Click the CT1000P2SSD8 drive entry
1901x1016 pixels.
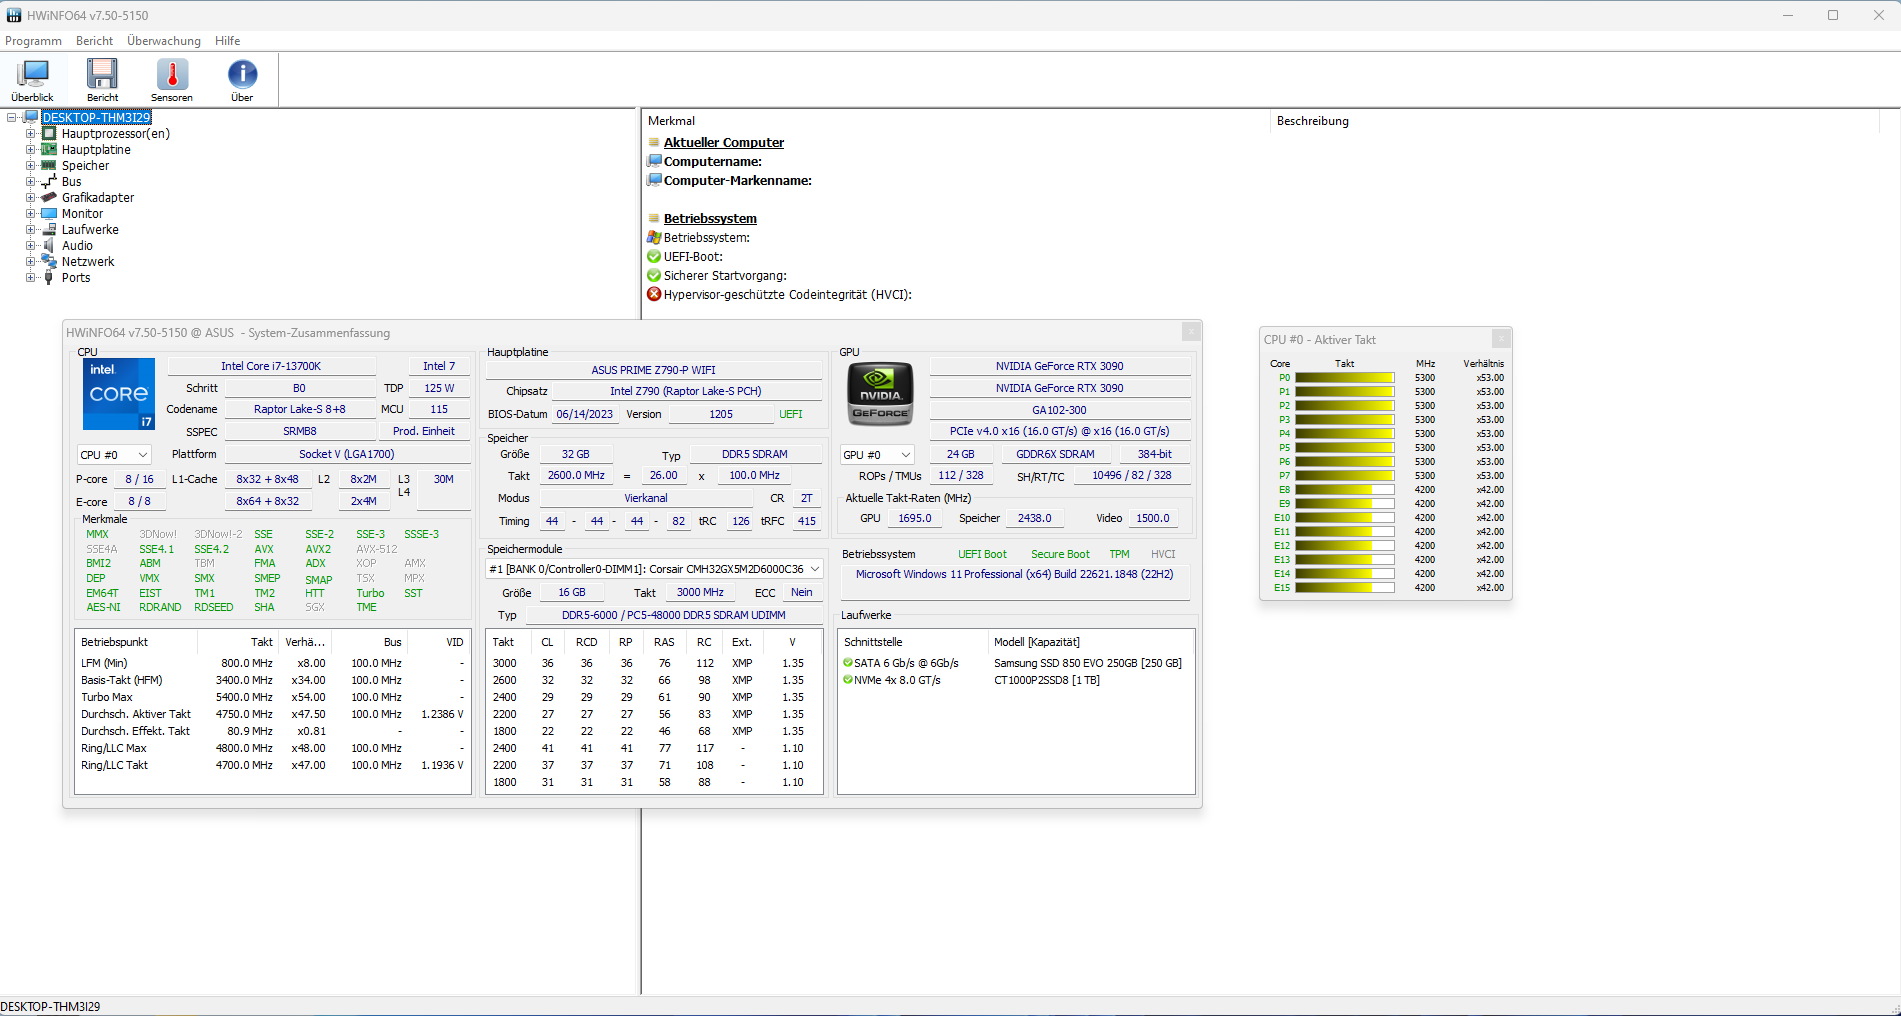pos(1047,680)
